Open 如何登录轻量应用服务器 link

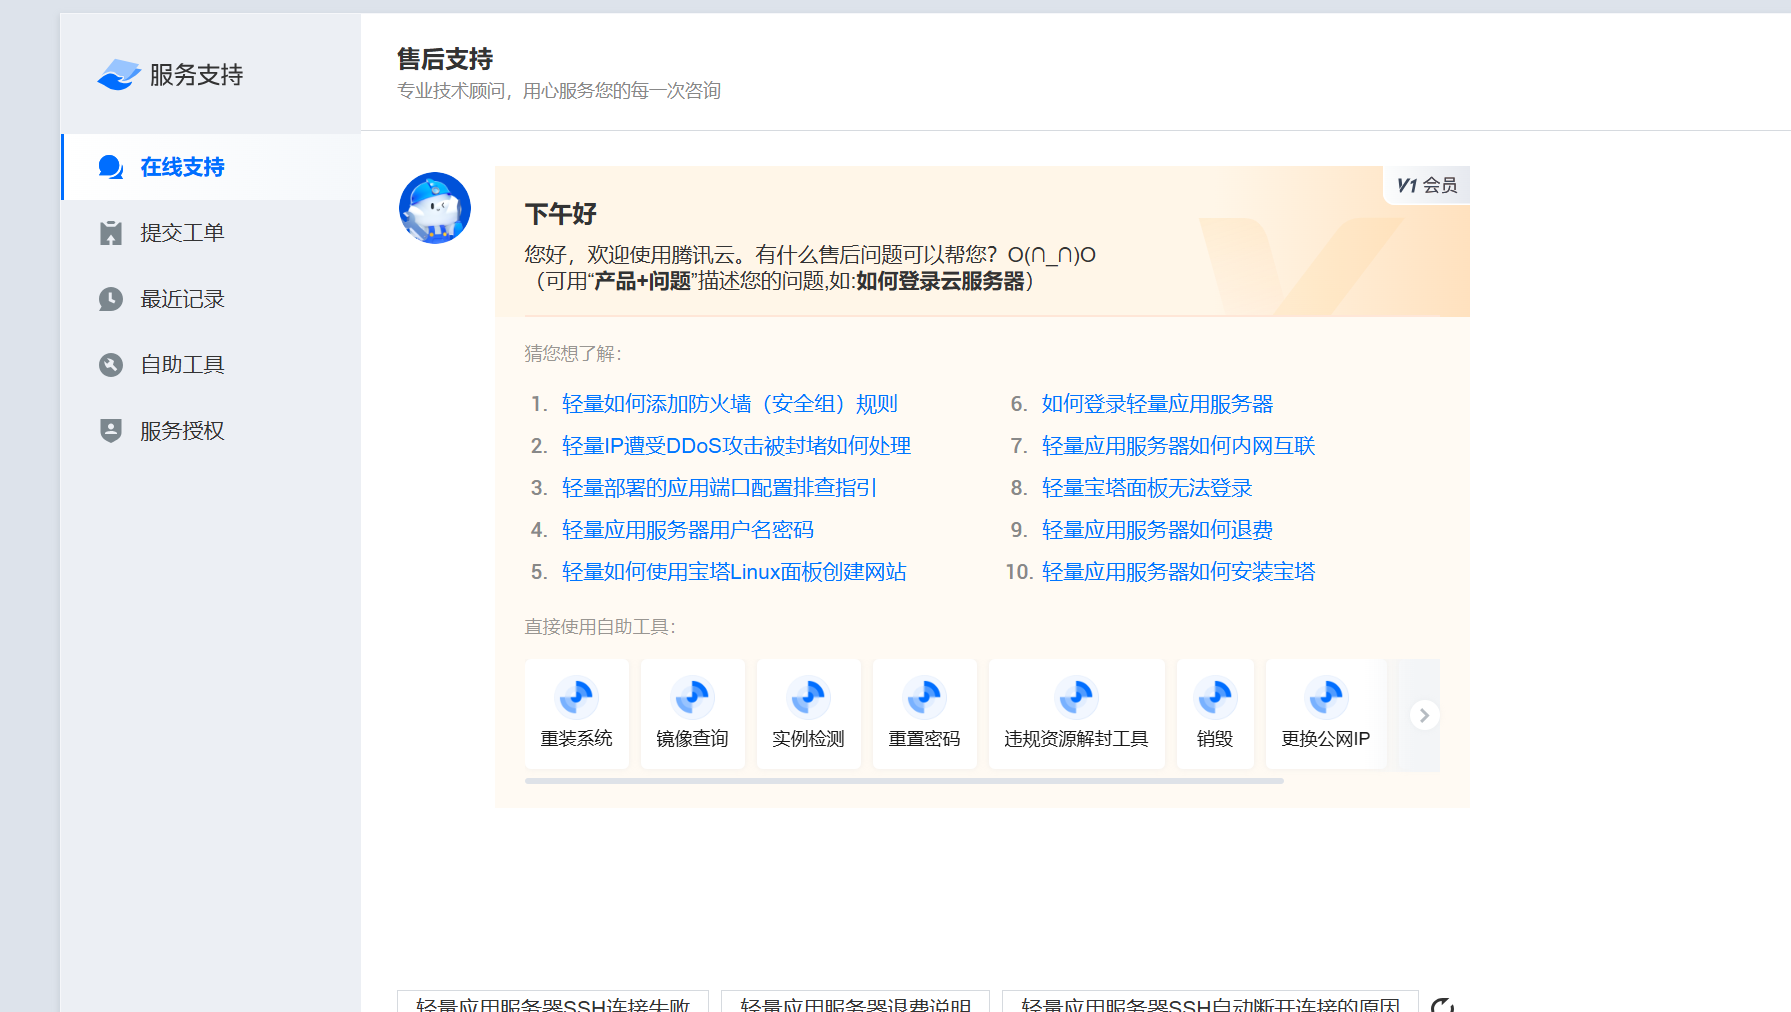click(x=1156, y=403)
